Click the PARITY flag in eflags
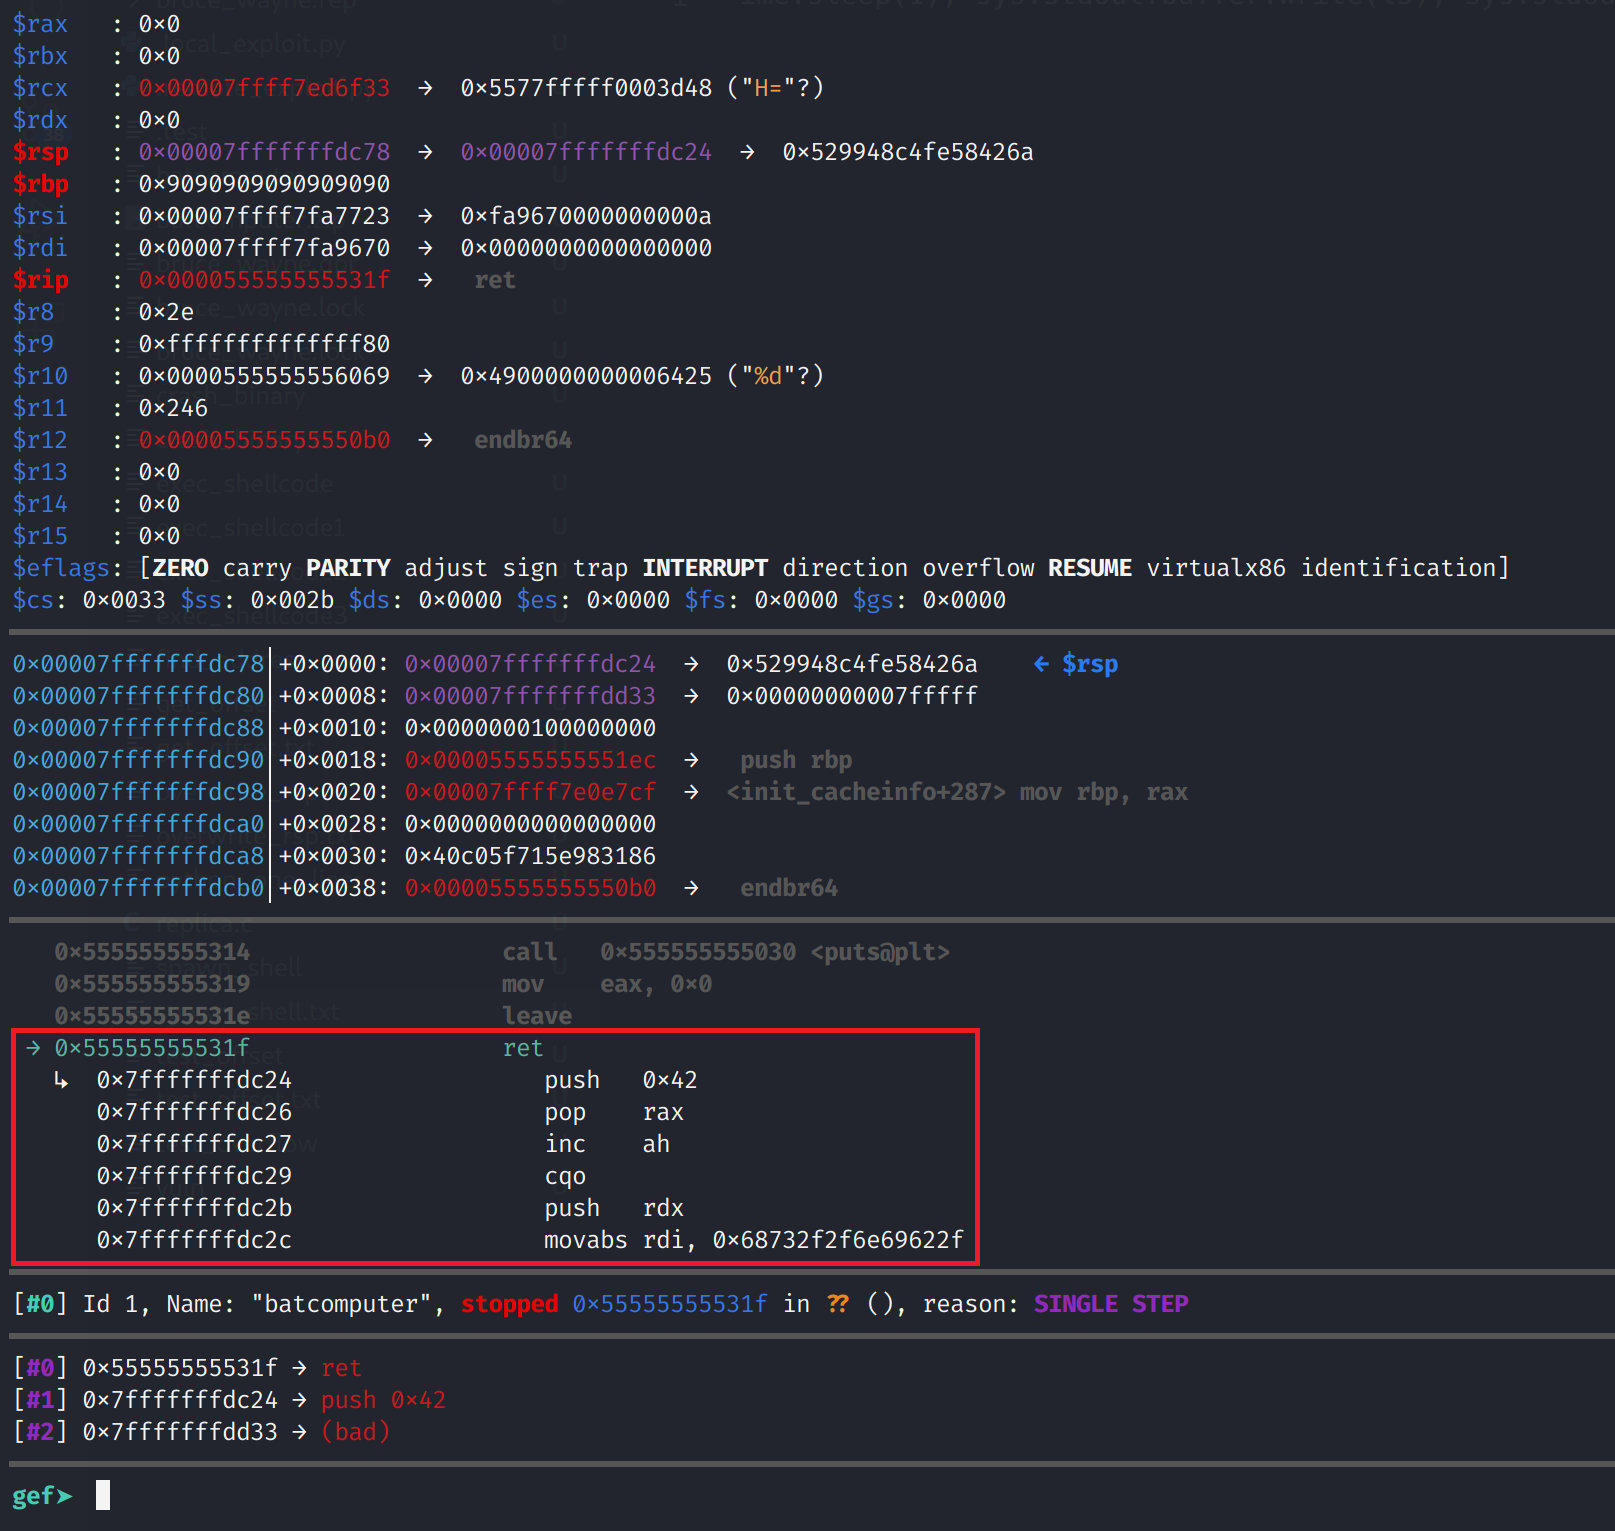This screenshot has width=1615, height=1531. point(348,568)
